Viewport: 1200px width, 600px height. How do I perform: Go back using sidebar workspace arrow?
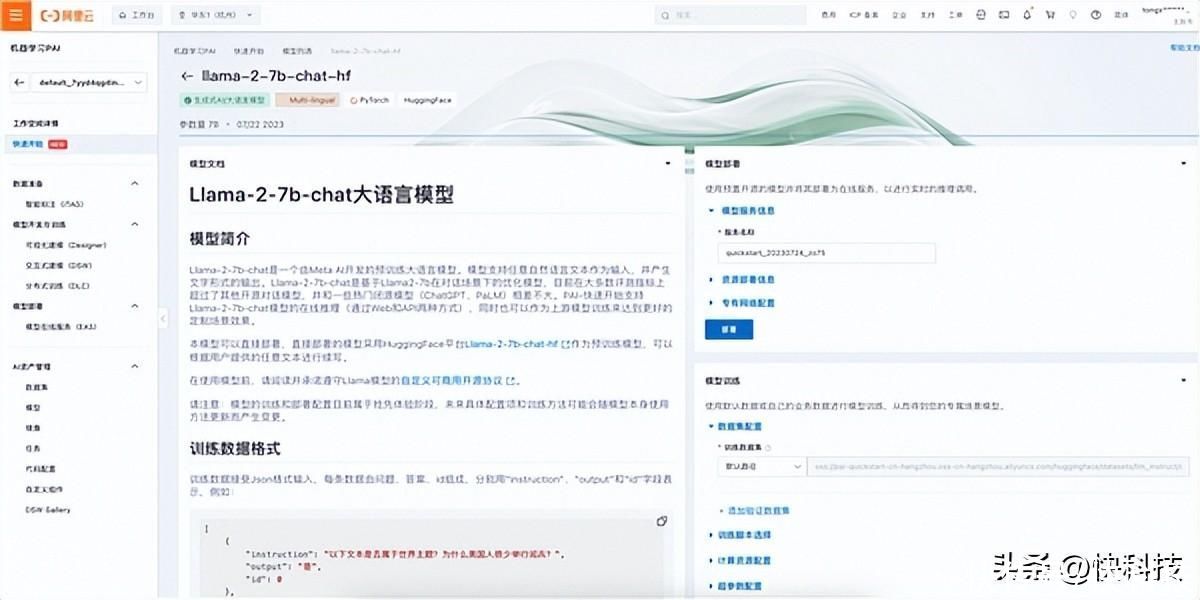[x=19, y=83]
